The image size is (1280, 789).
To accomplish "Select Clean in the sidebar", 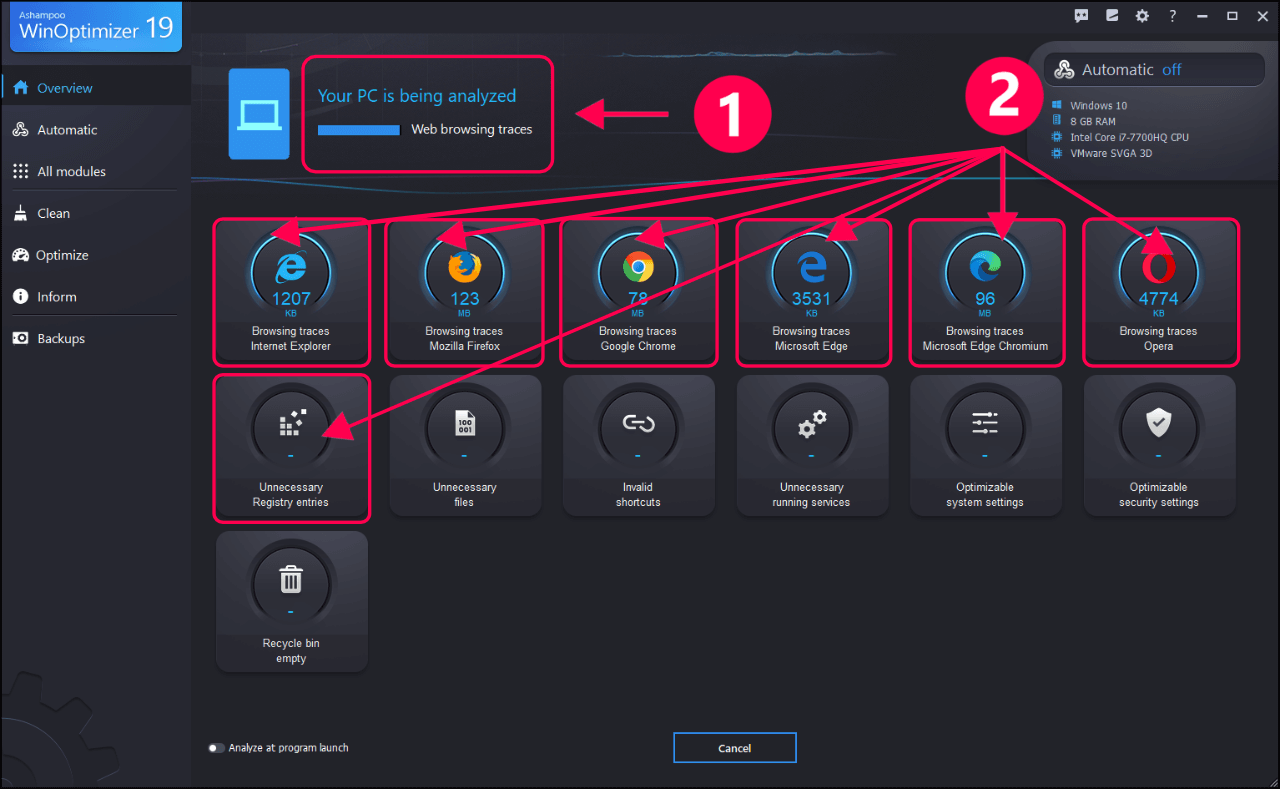I will [95, 213].
